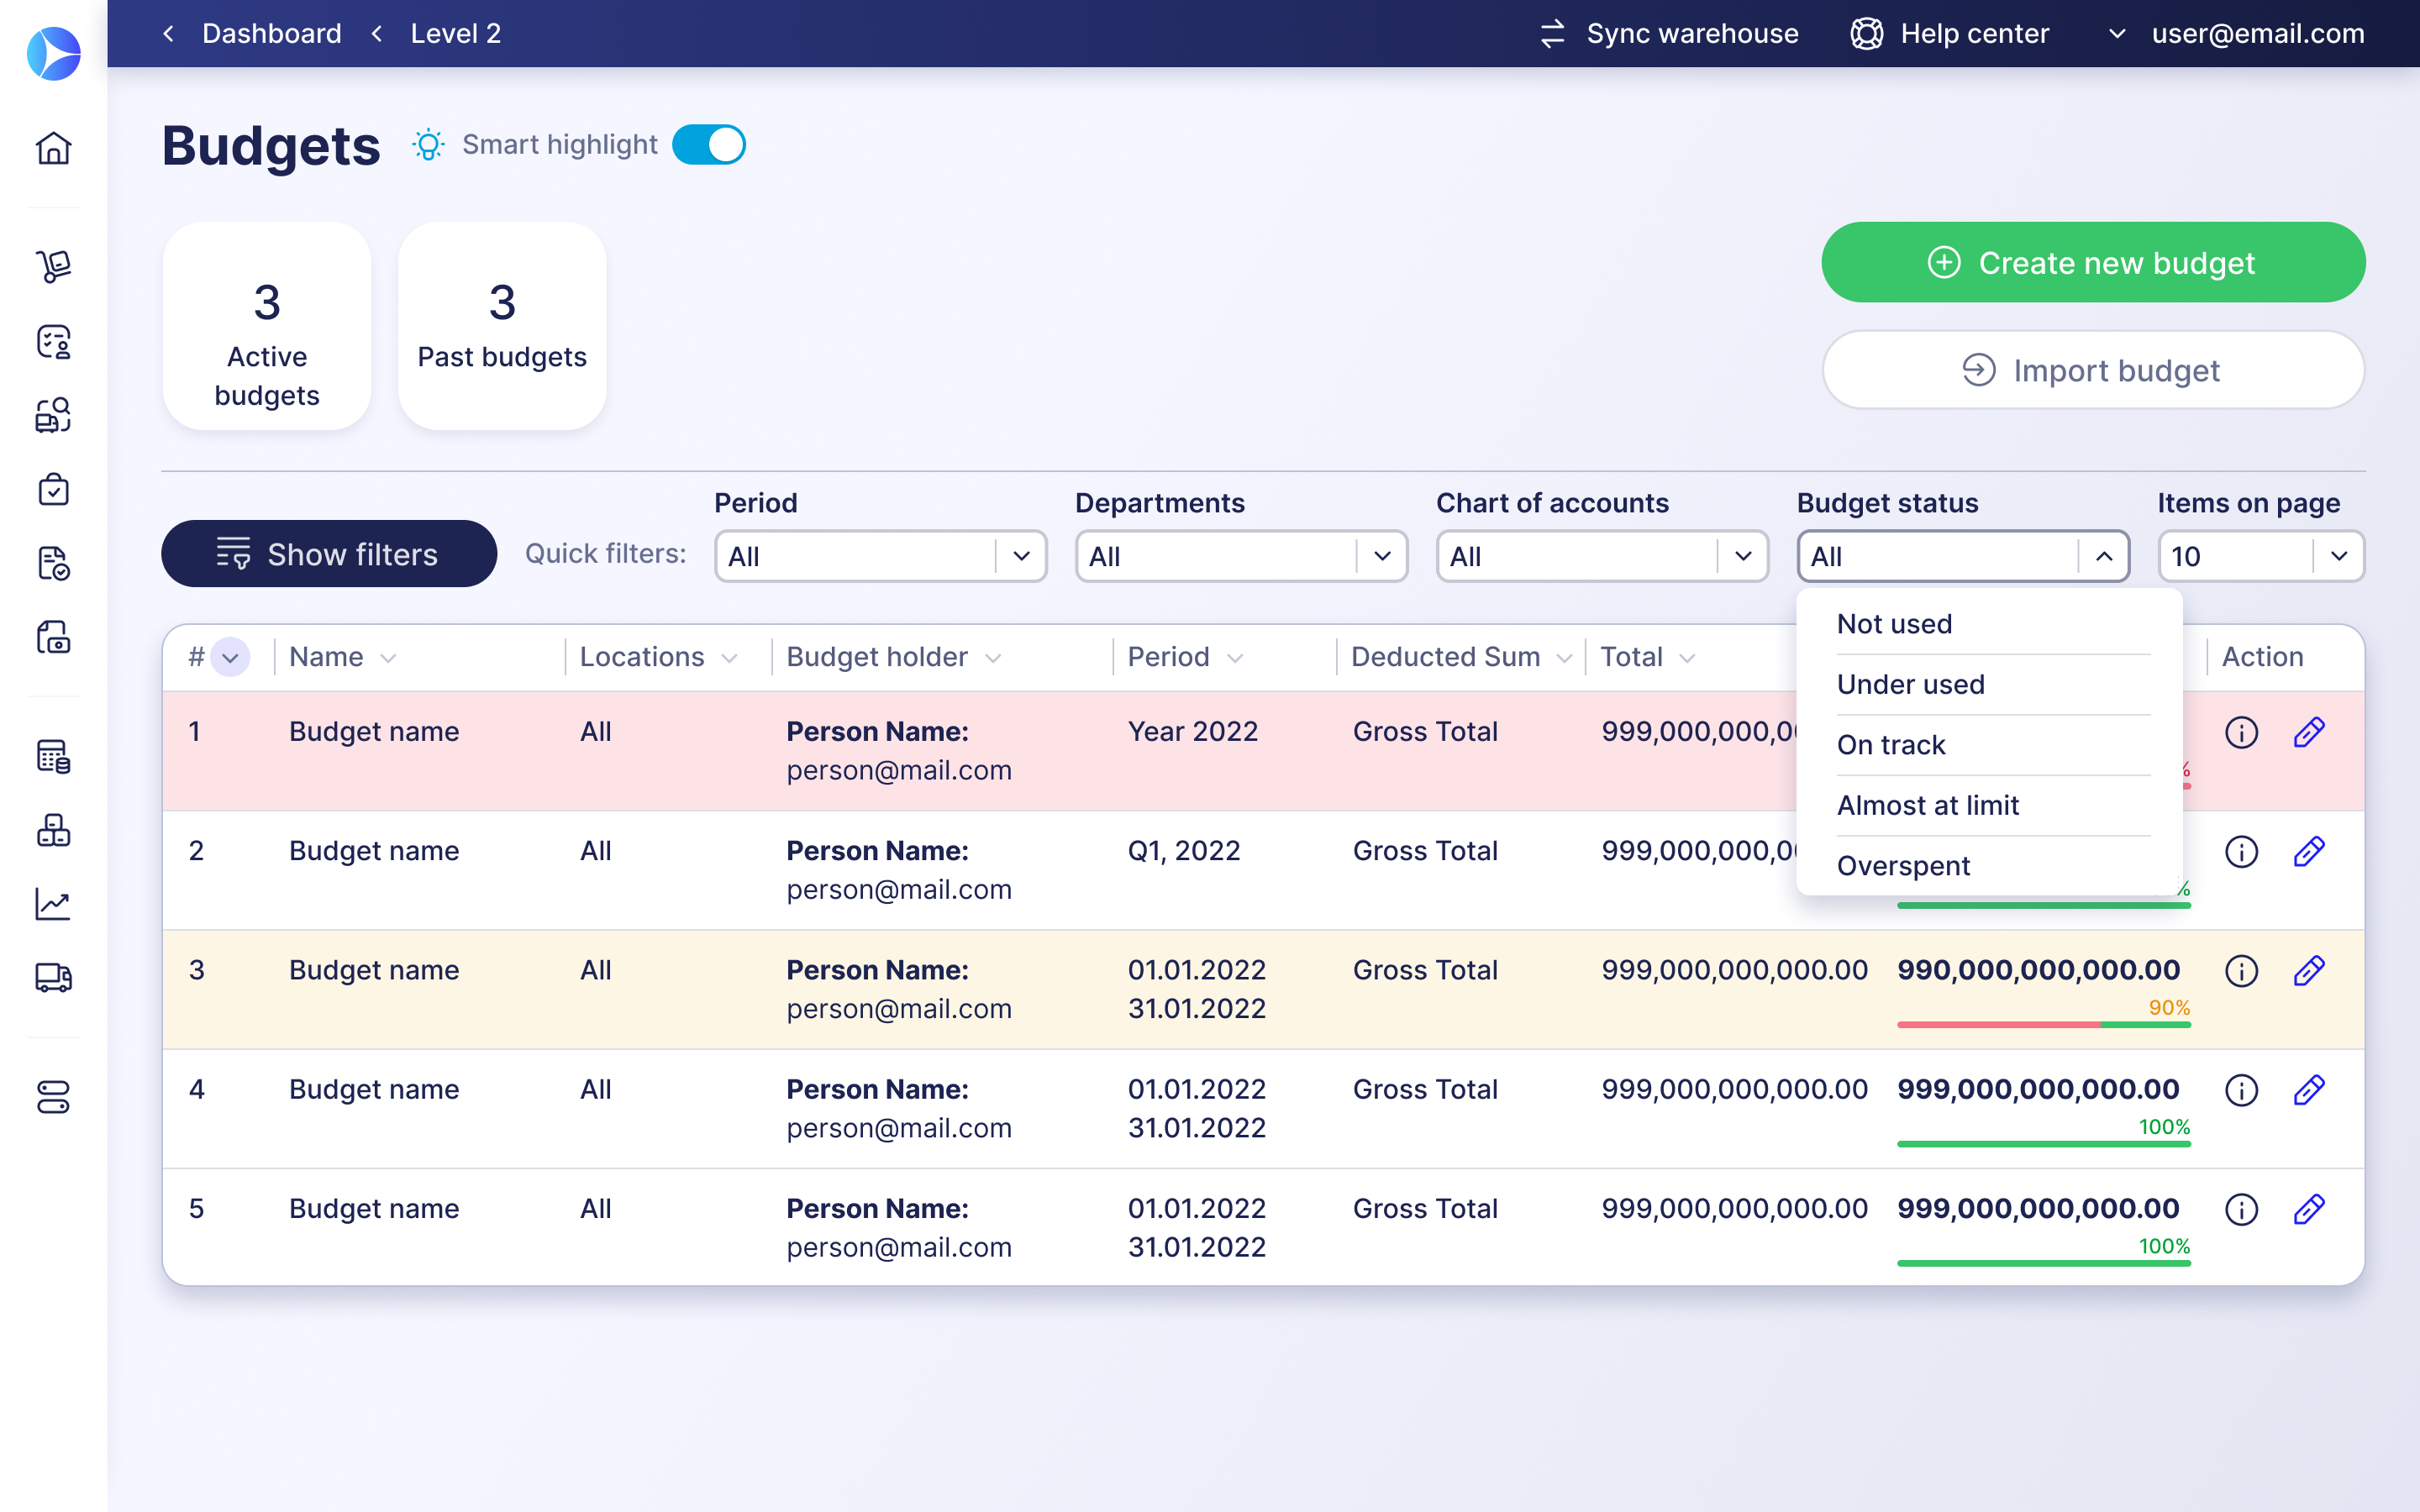Toggle the # column sort chevron

tap(230, 657)
